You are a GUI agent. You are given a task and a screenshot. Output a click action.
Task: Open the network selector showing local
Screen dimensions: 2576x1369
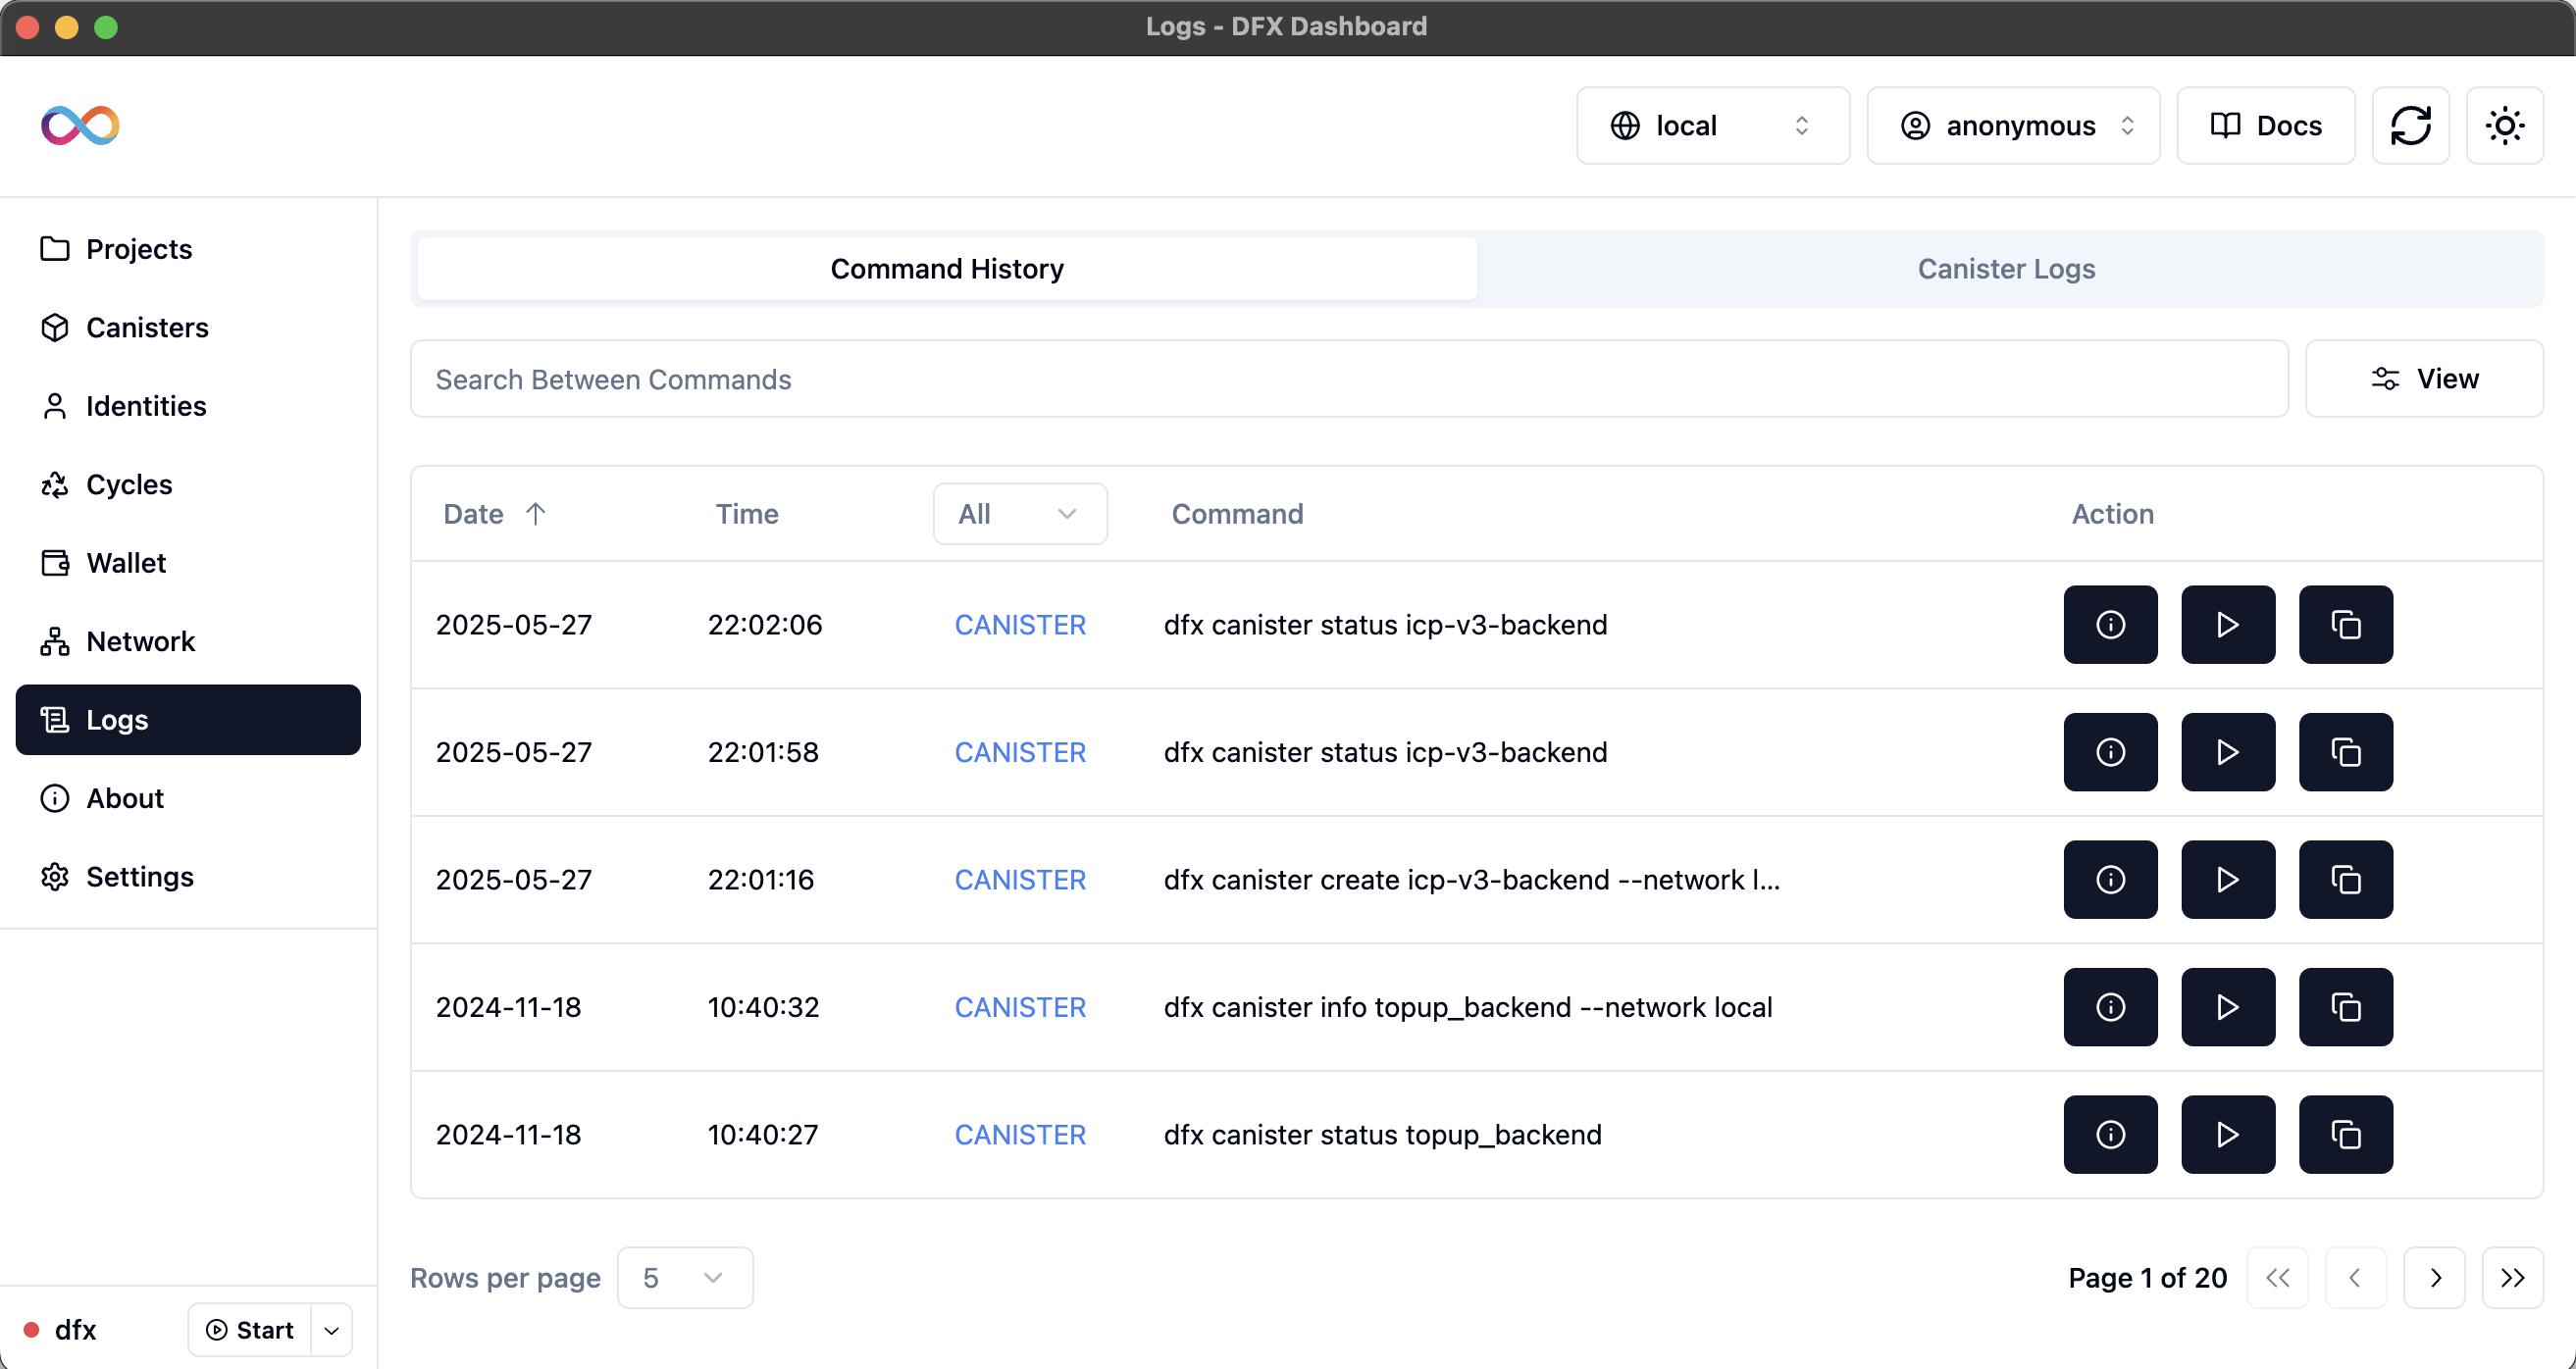pyautogui.click(x=1712, y=125)
